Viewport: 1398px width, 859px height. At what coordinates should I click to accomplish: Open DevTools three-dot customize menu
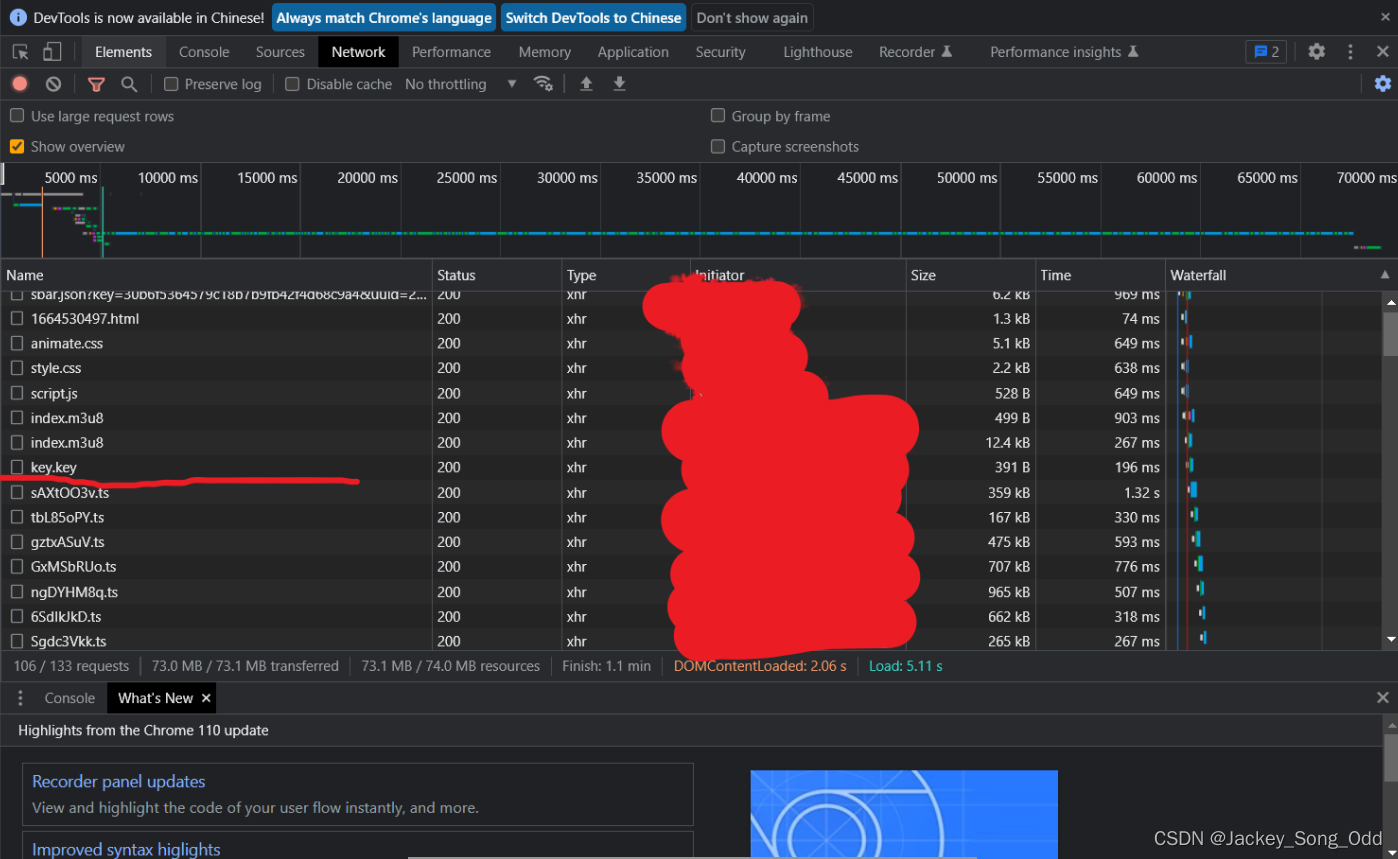tap(1350, 52)
